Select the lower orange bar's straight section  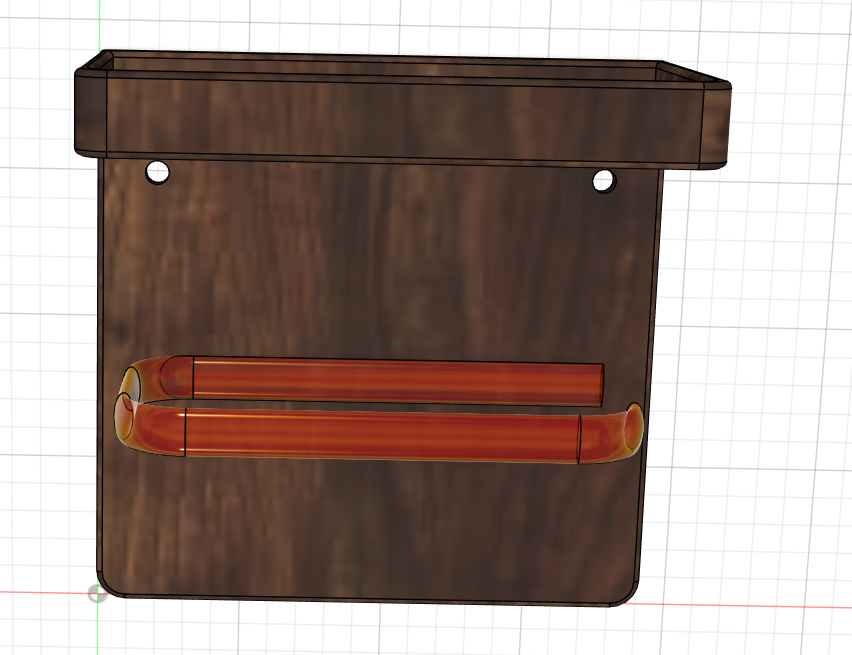point(380,434)
